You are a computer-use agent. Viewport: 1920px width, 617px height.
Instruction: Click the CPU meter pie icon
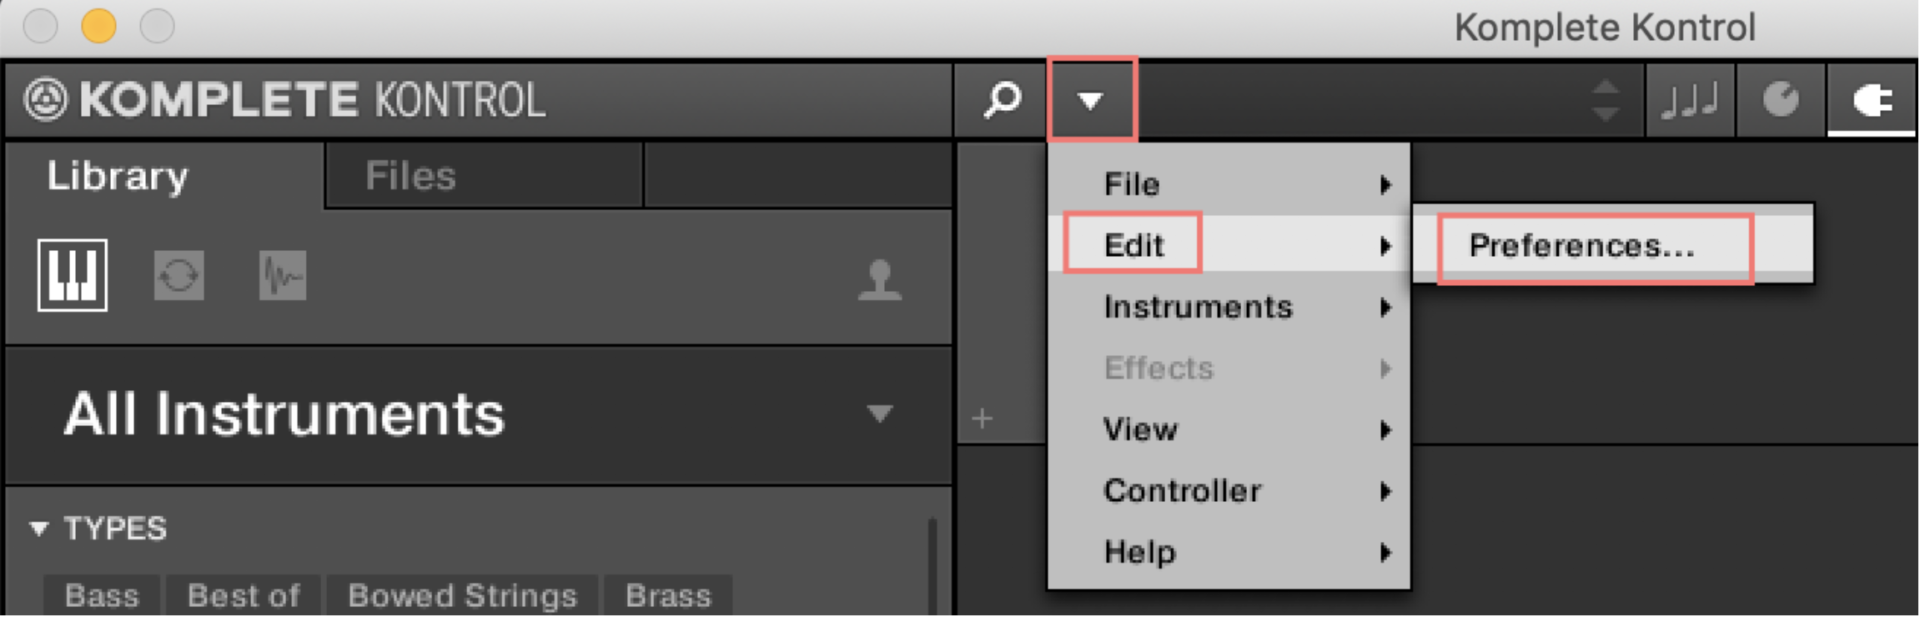(1779, 99)
